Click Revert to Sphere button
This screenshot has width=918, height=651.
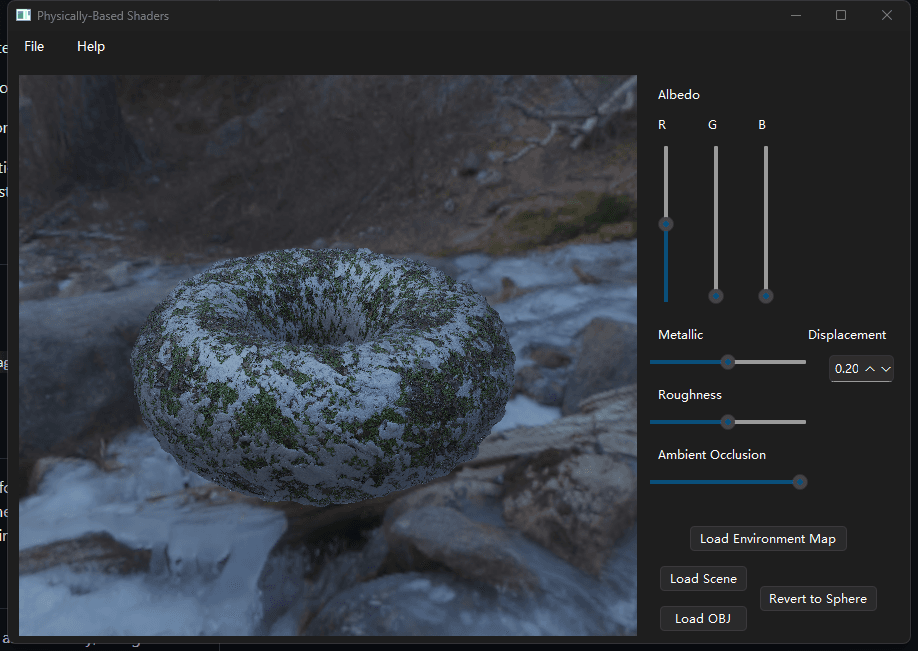click(x=818, y=598)
